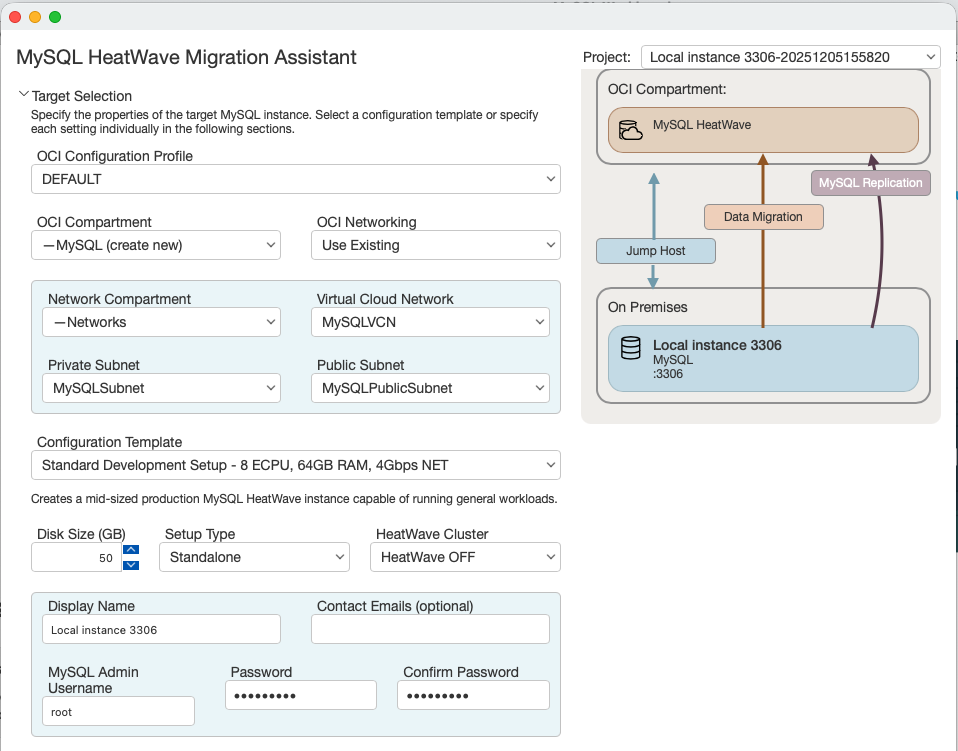Open the OCI Configuration Profile dropdown
The height and width of the screenshot is (751, 958).
point(296,179)
